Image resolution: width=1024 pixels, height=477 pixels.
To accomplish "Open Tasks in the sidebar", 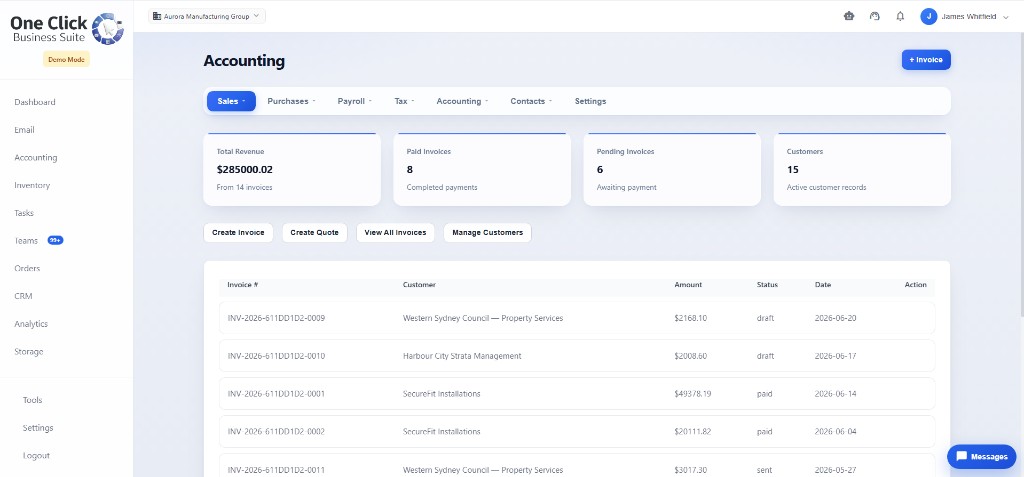I will coord(24,213).
